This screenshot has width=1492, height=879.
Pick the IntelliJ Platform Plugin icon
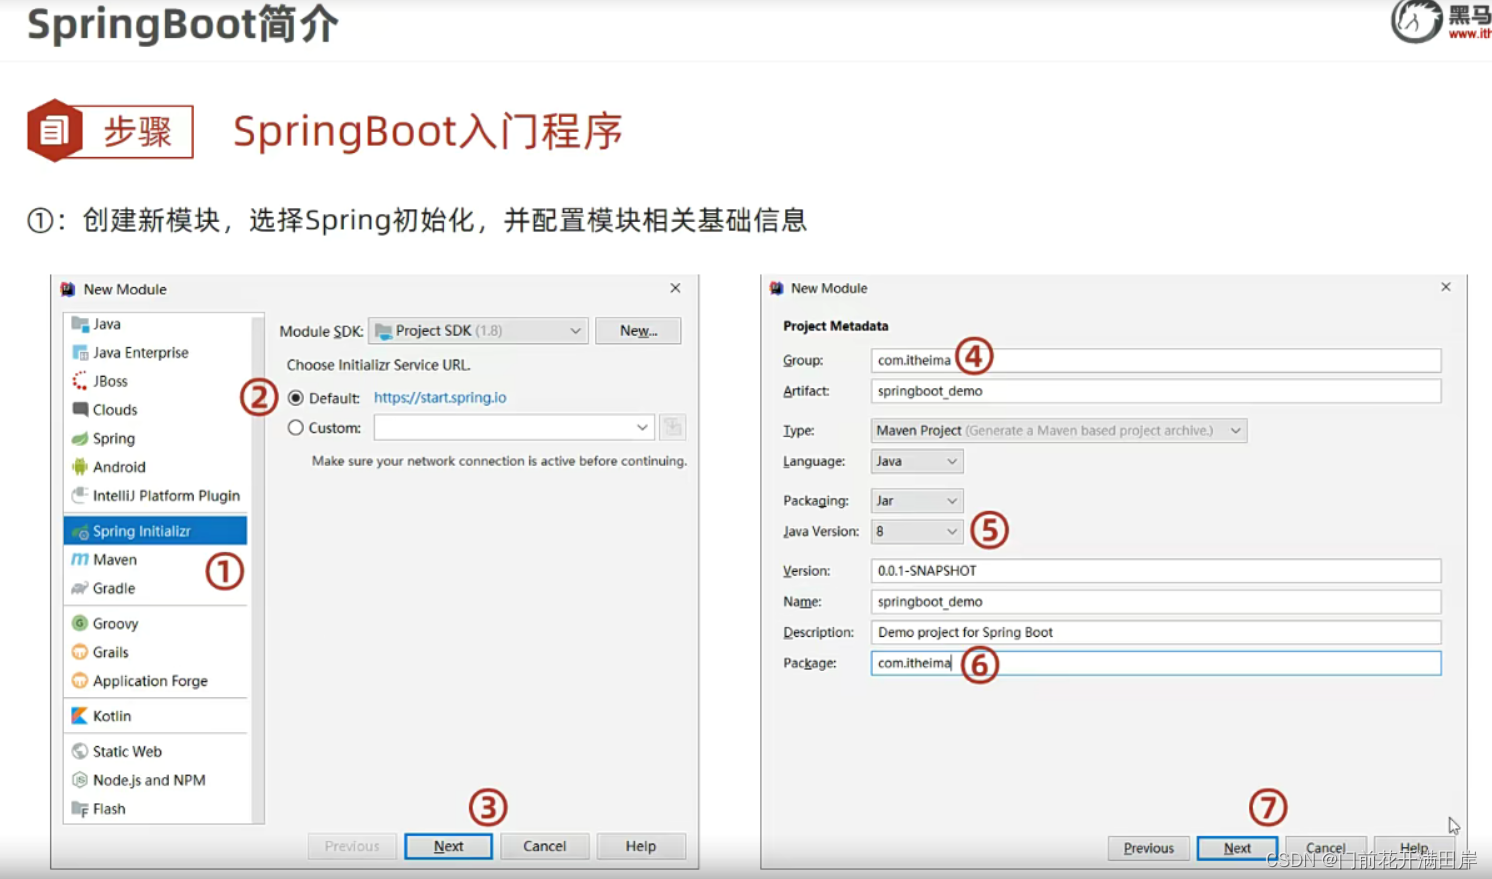pos(80,495)
